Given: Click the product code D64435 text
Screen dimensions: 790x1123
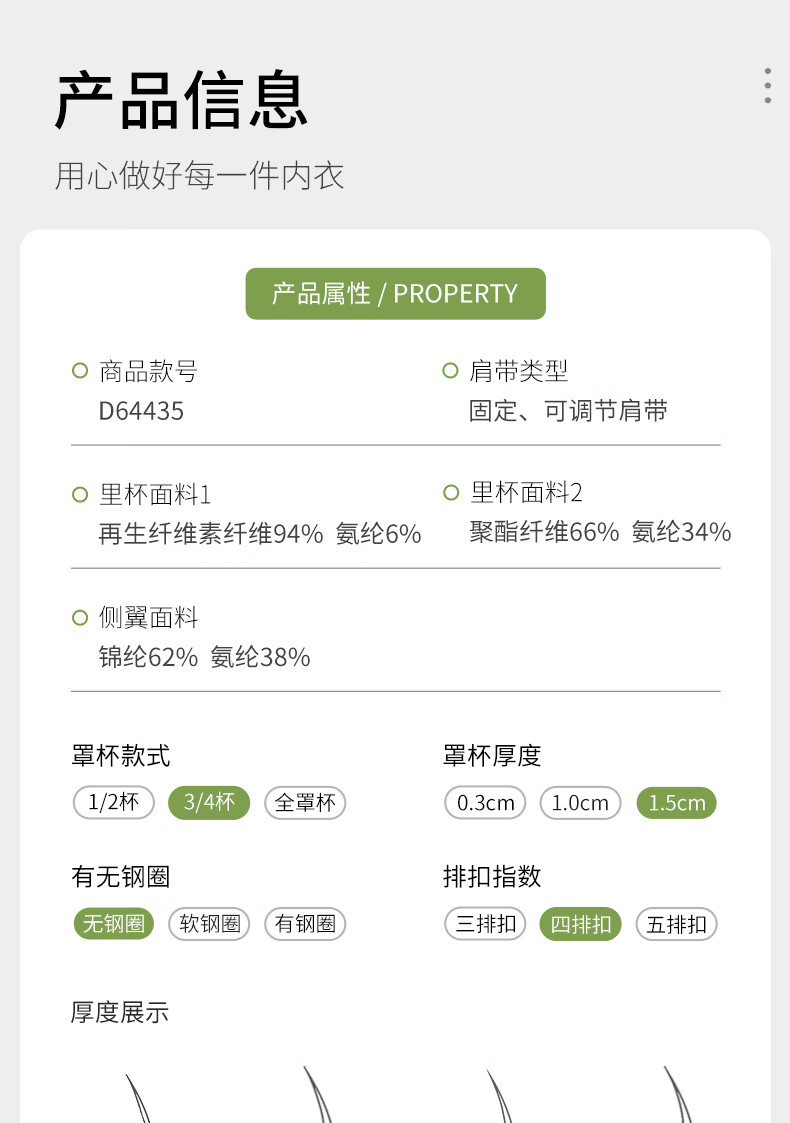Looking at the screenshot, I should (x=141, y=411).
